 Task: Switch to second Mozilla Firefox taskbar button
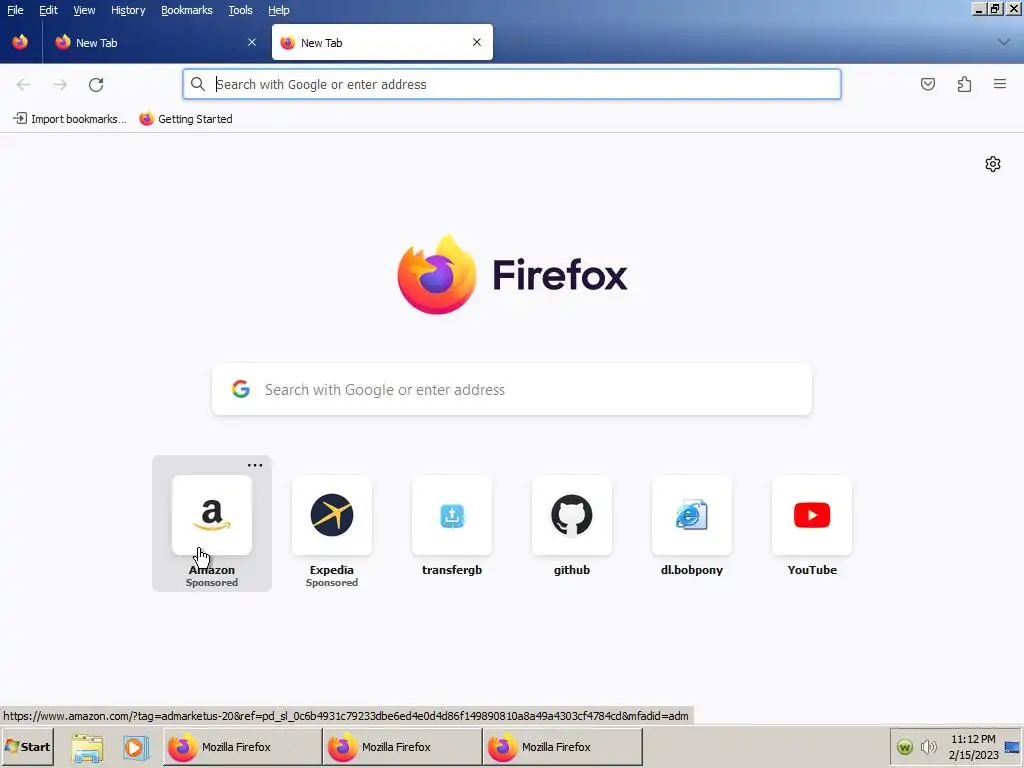click(x=402, y=746)
